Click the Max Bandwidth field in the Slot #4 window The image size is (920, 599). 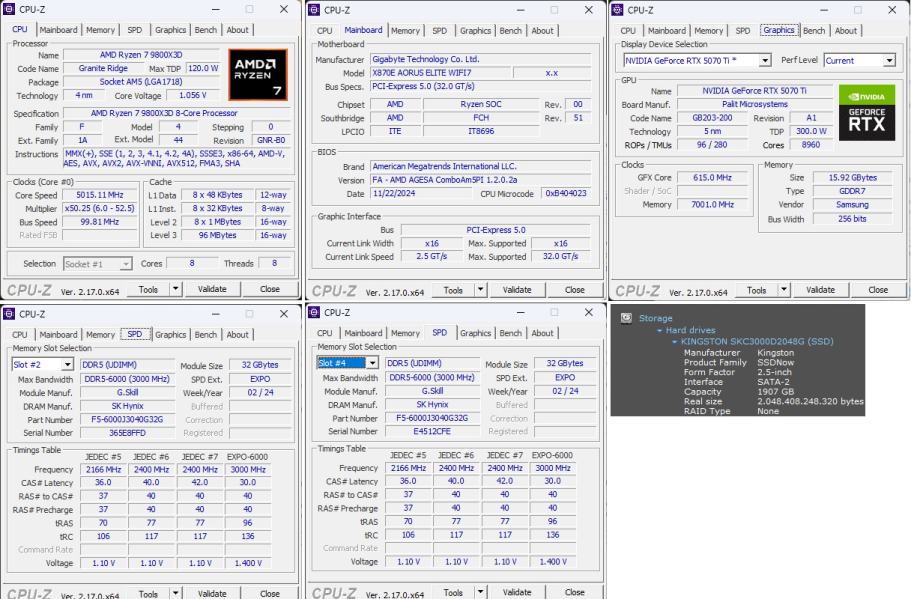point(432,377)
